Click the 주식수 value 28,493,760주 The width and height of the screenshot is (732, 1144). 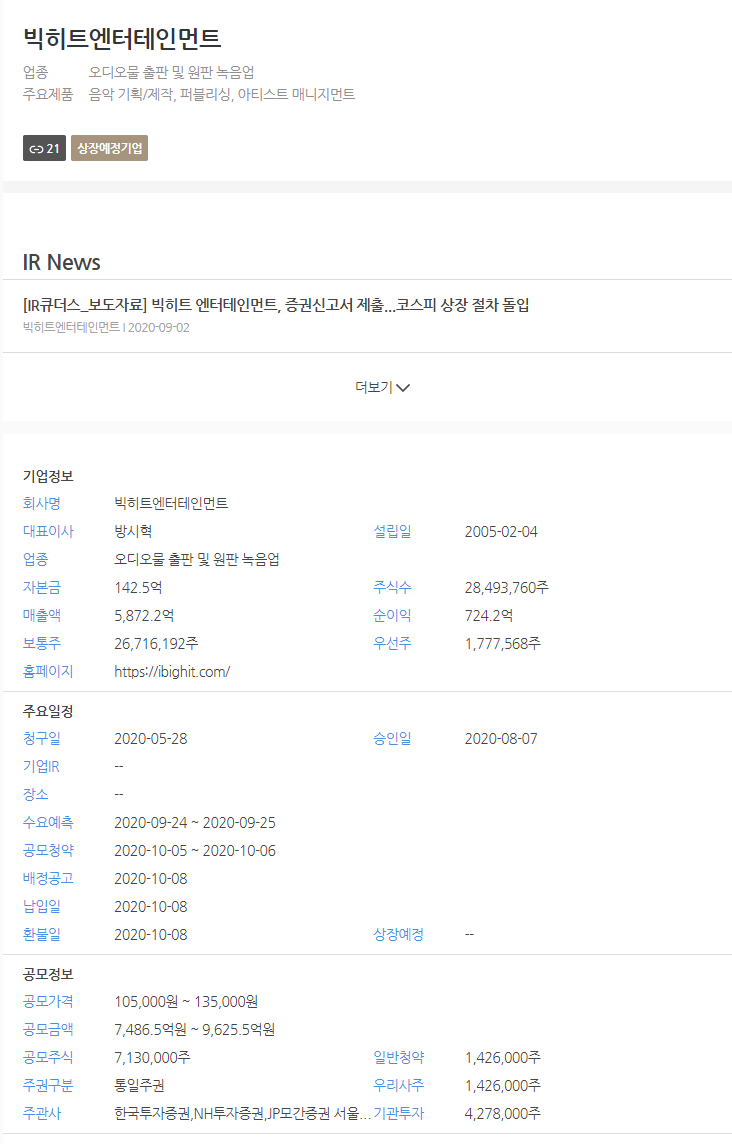(x=506, y=587)
